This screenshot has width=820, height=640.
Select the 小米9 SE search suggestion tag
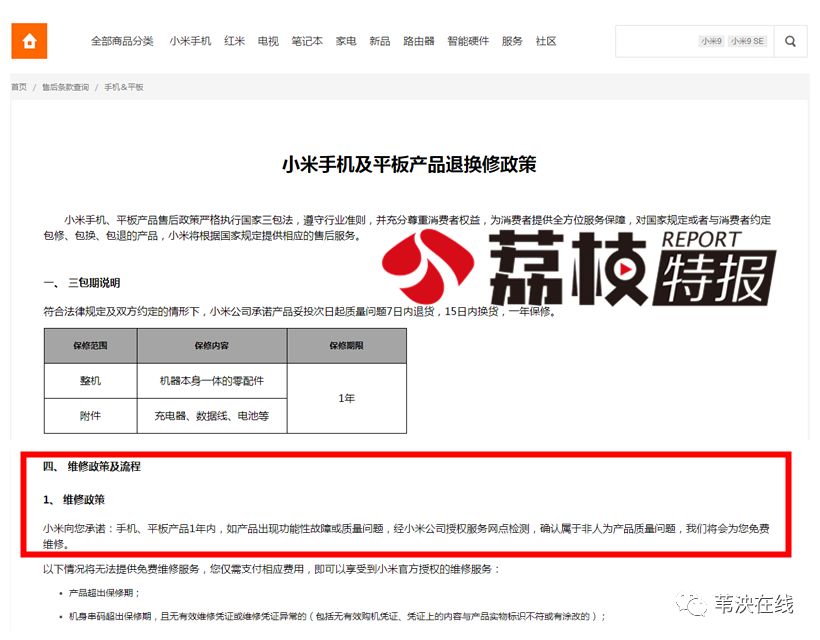(748, 40)
